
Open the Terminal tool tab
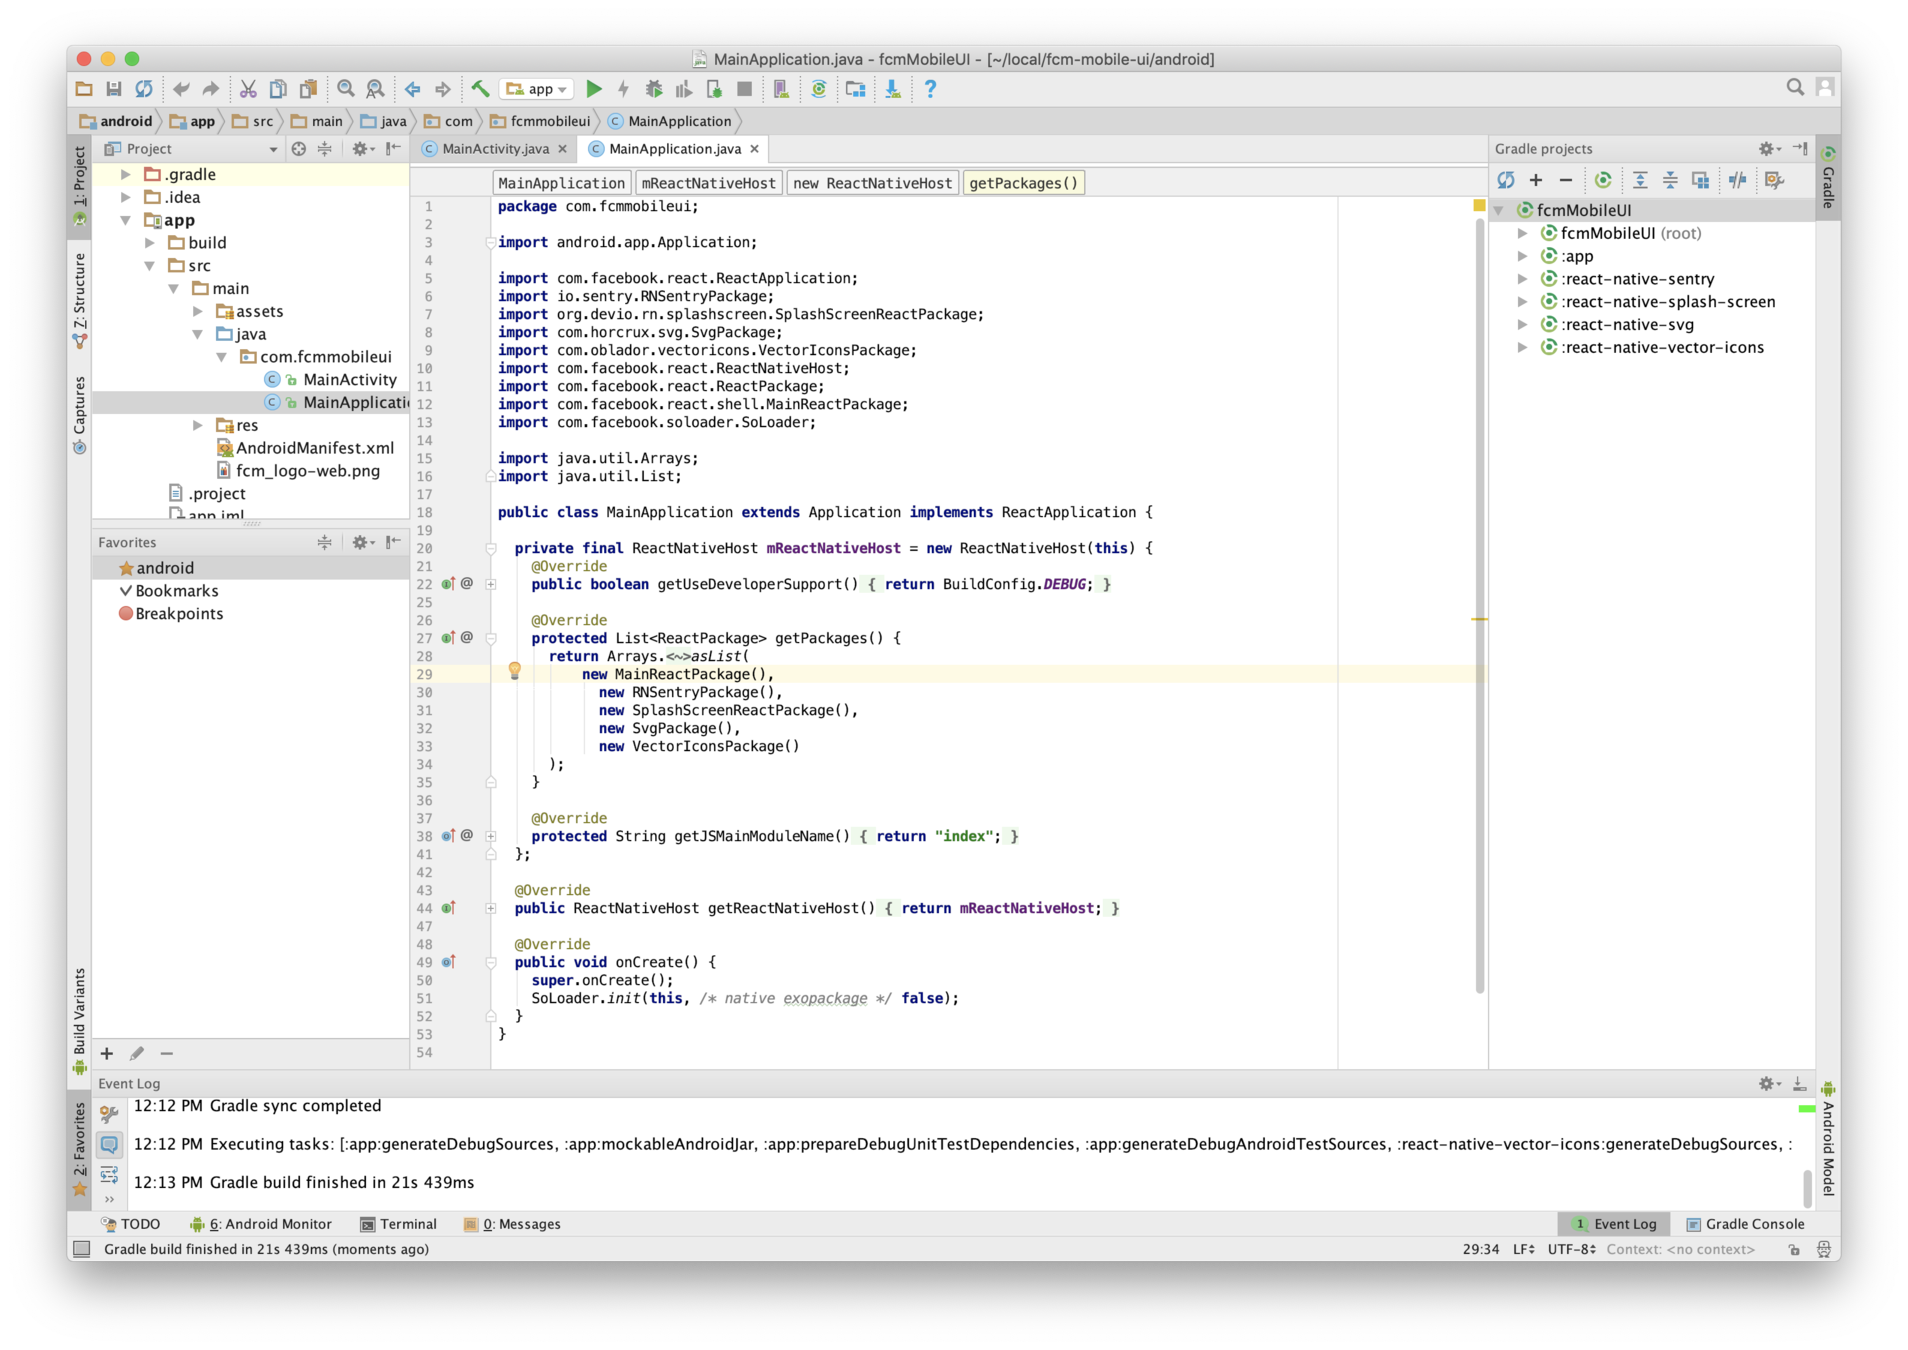tap(398, 1224)
